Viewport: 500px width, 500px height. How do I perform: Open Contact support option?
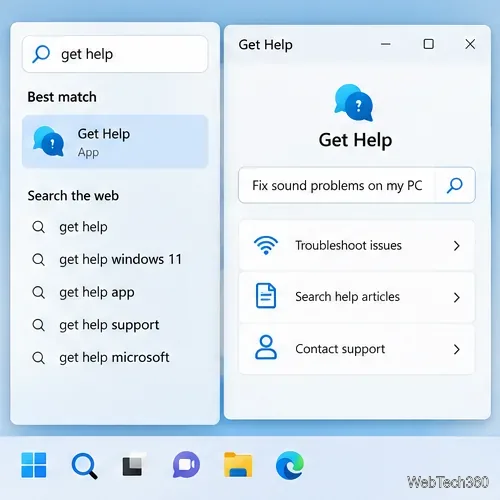click(x=357, y=349)
